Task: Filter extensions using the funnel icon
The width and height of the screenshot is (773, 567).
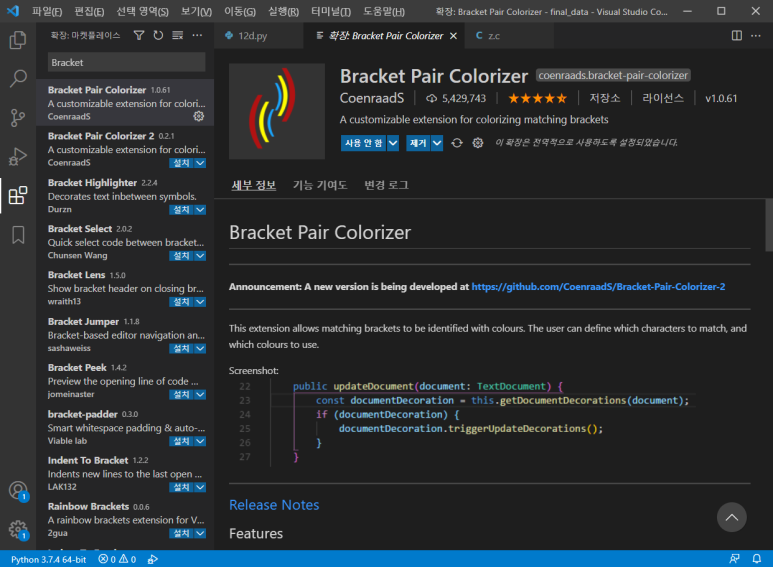Action: [139, 35]
